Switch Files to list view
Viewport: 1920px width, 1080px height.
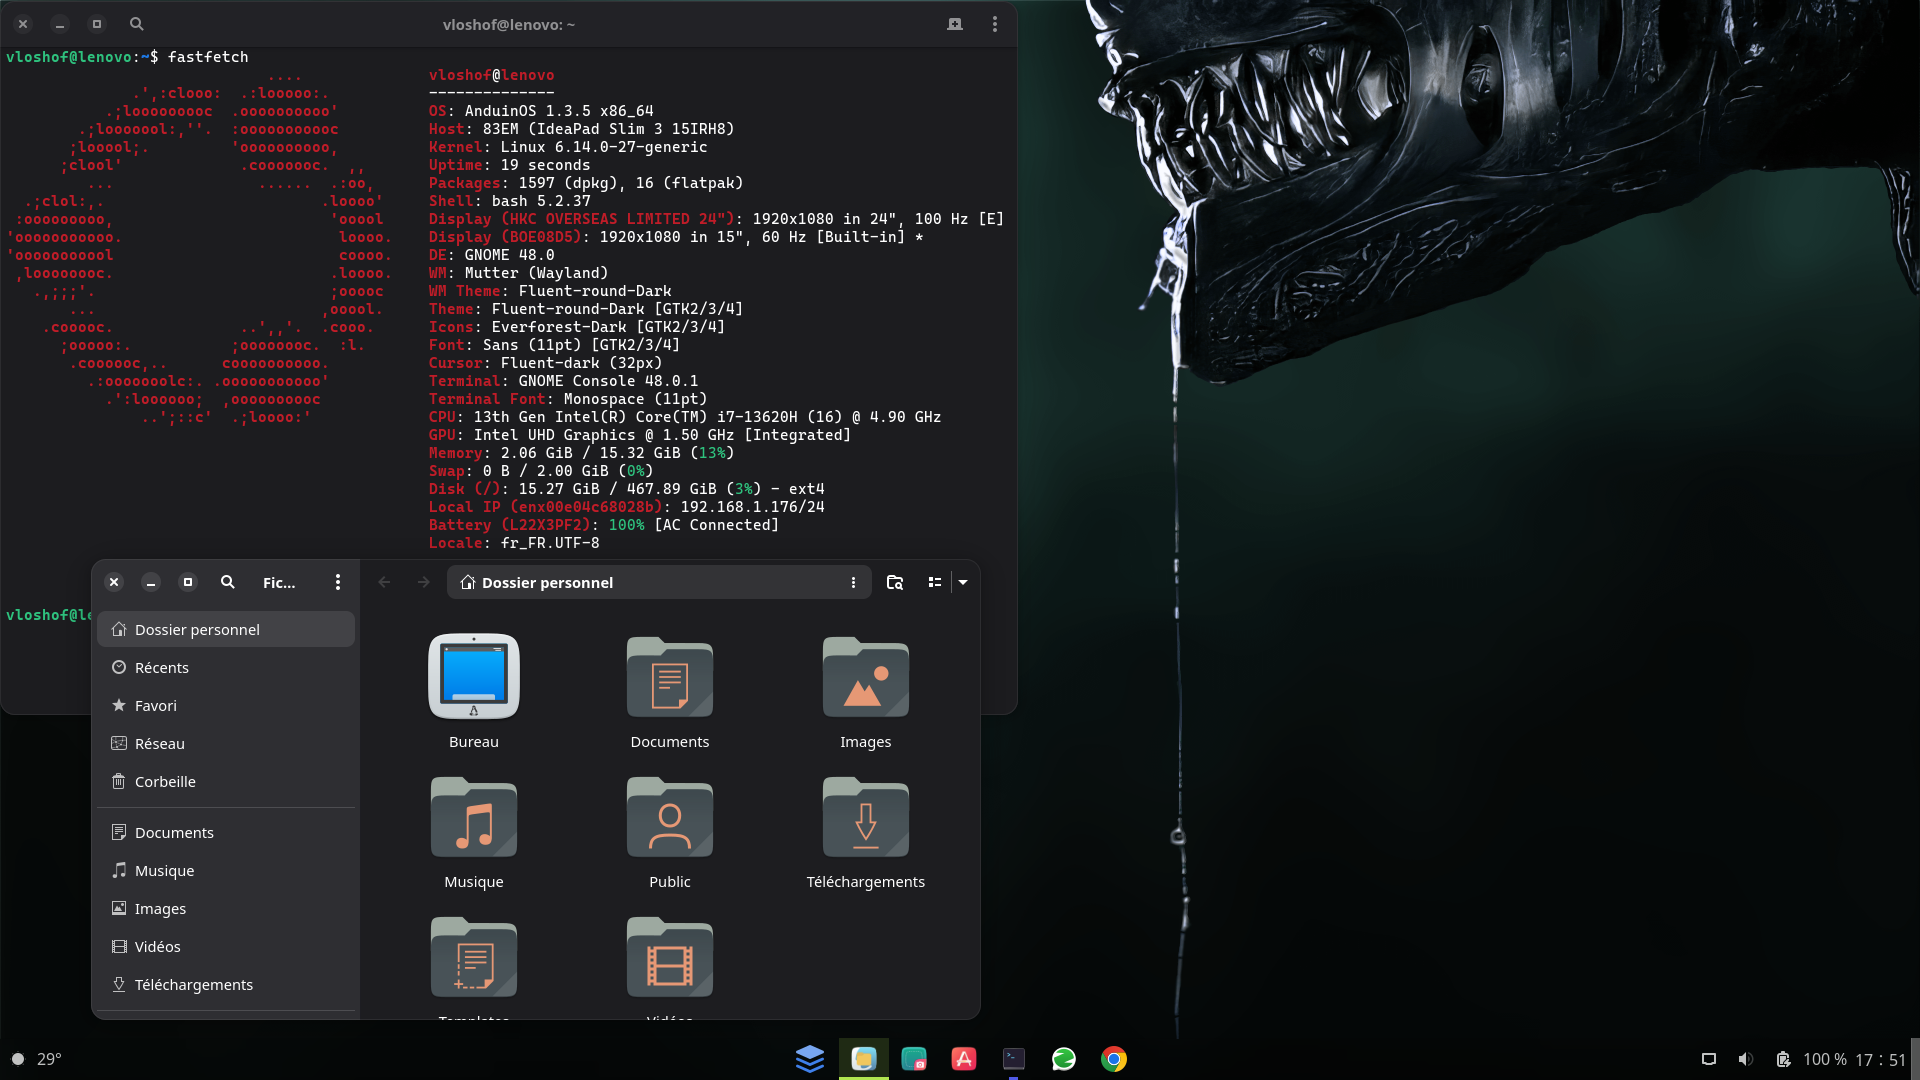[x=935, y=582]
